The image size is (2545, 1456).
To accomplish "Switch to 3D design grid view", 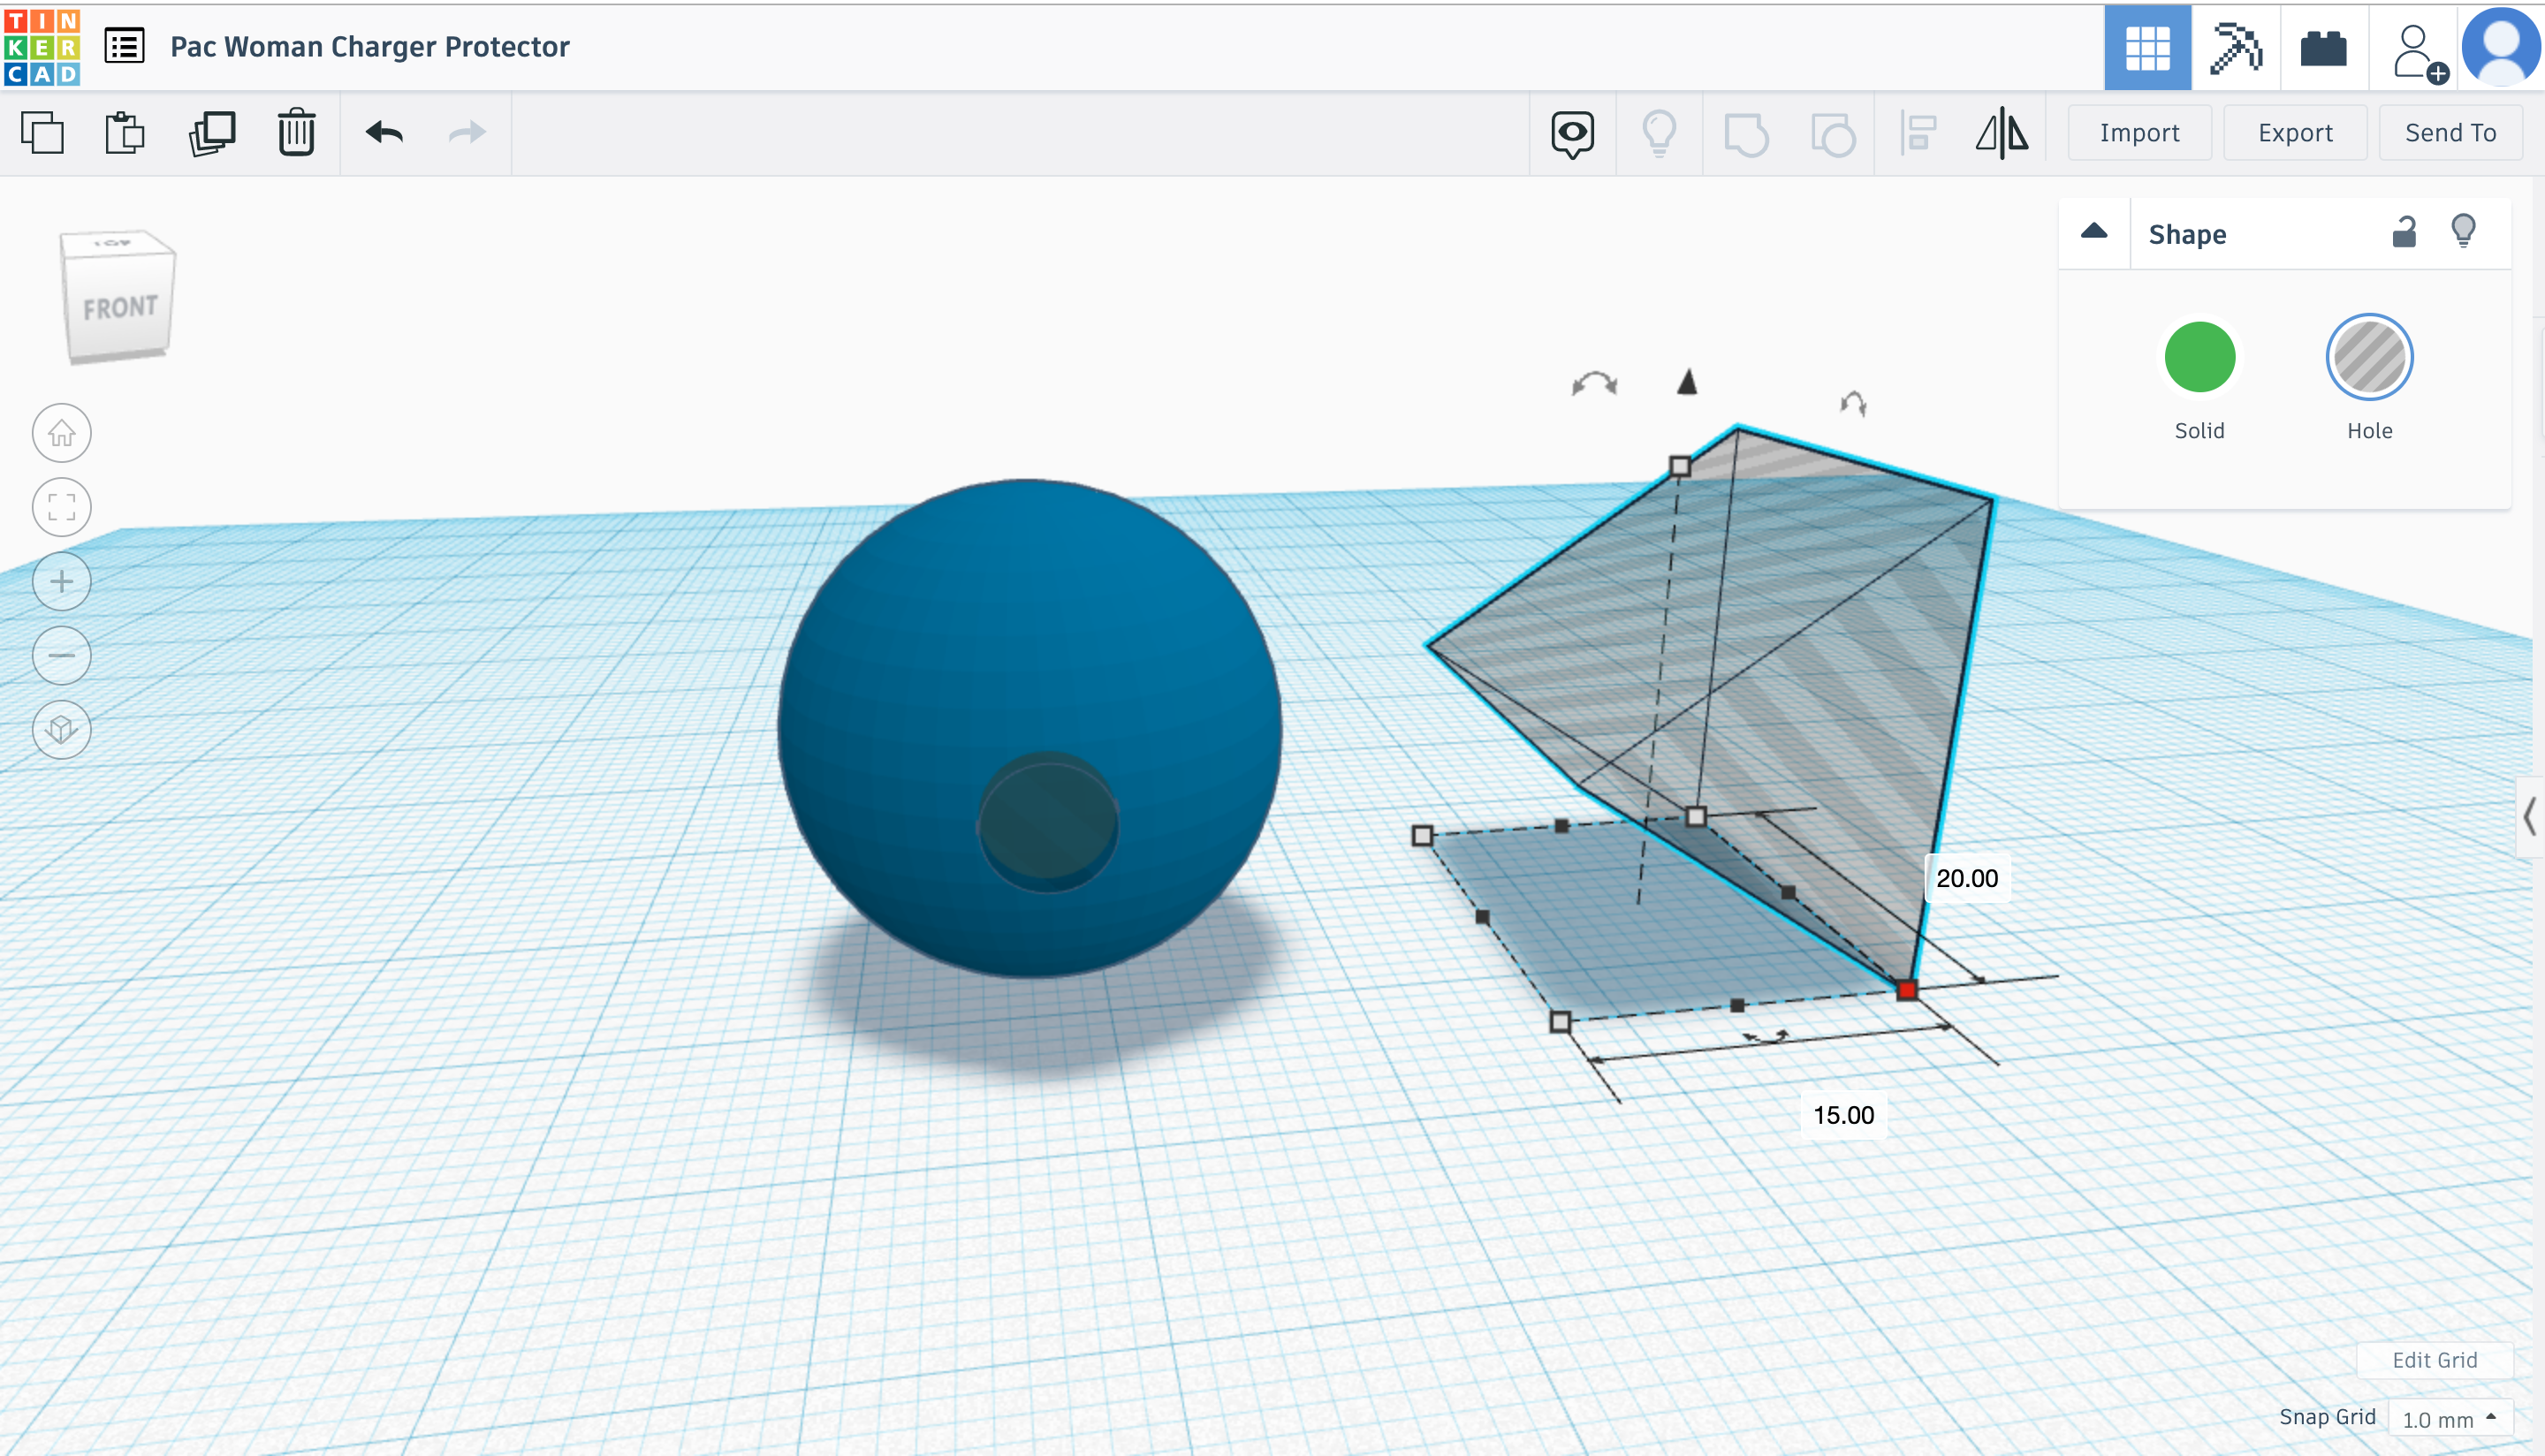I will coord(2147,48).
